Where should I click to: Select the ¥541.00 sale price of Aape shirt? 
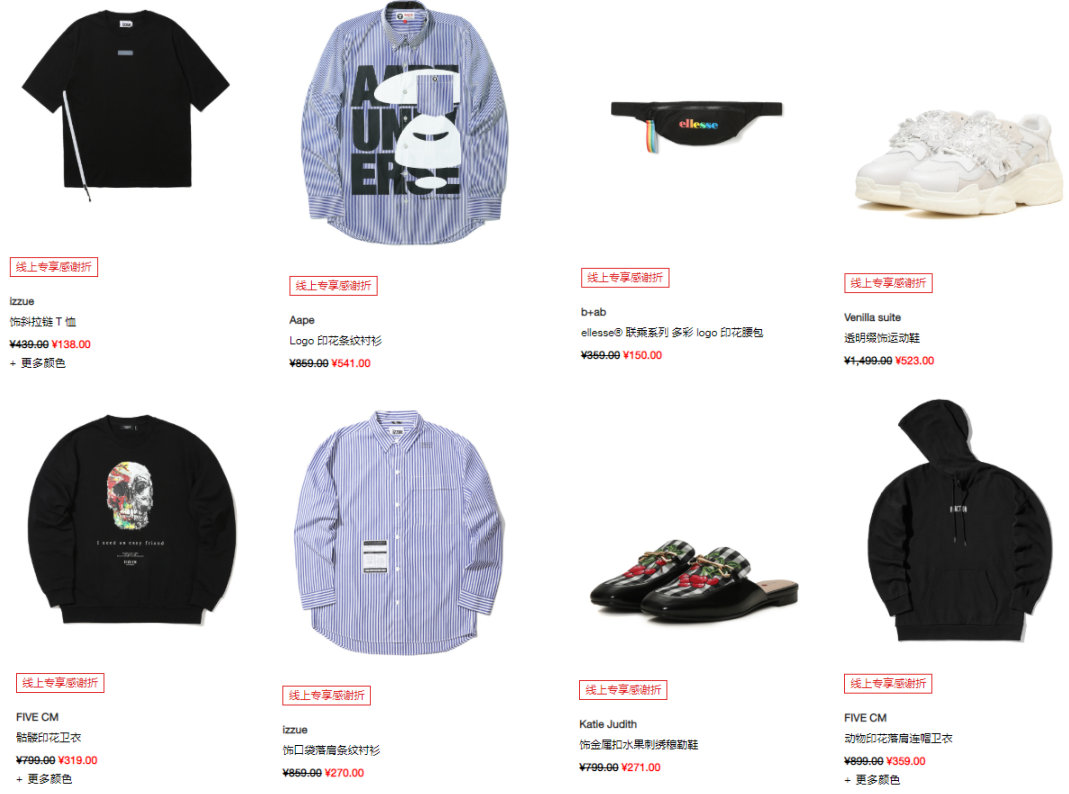point(351,363)
